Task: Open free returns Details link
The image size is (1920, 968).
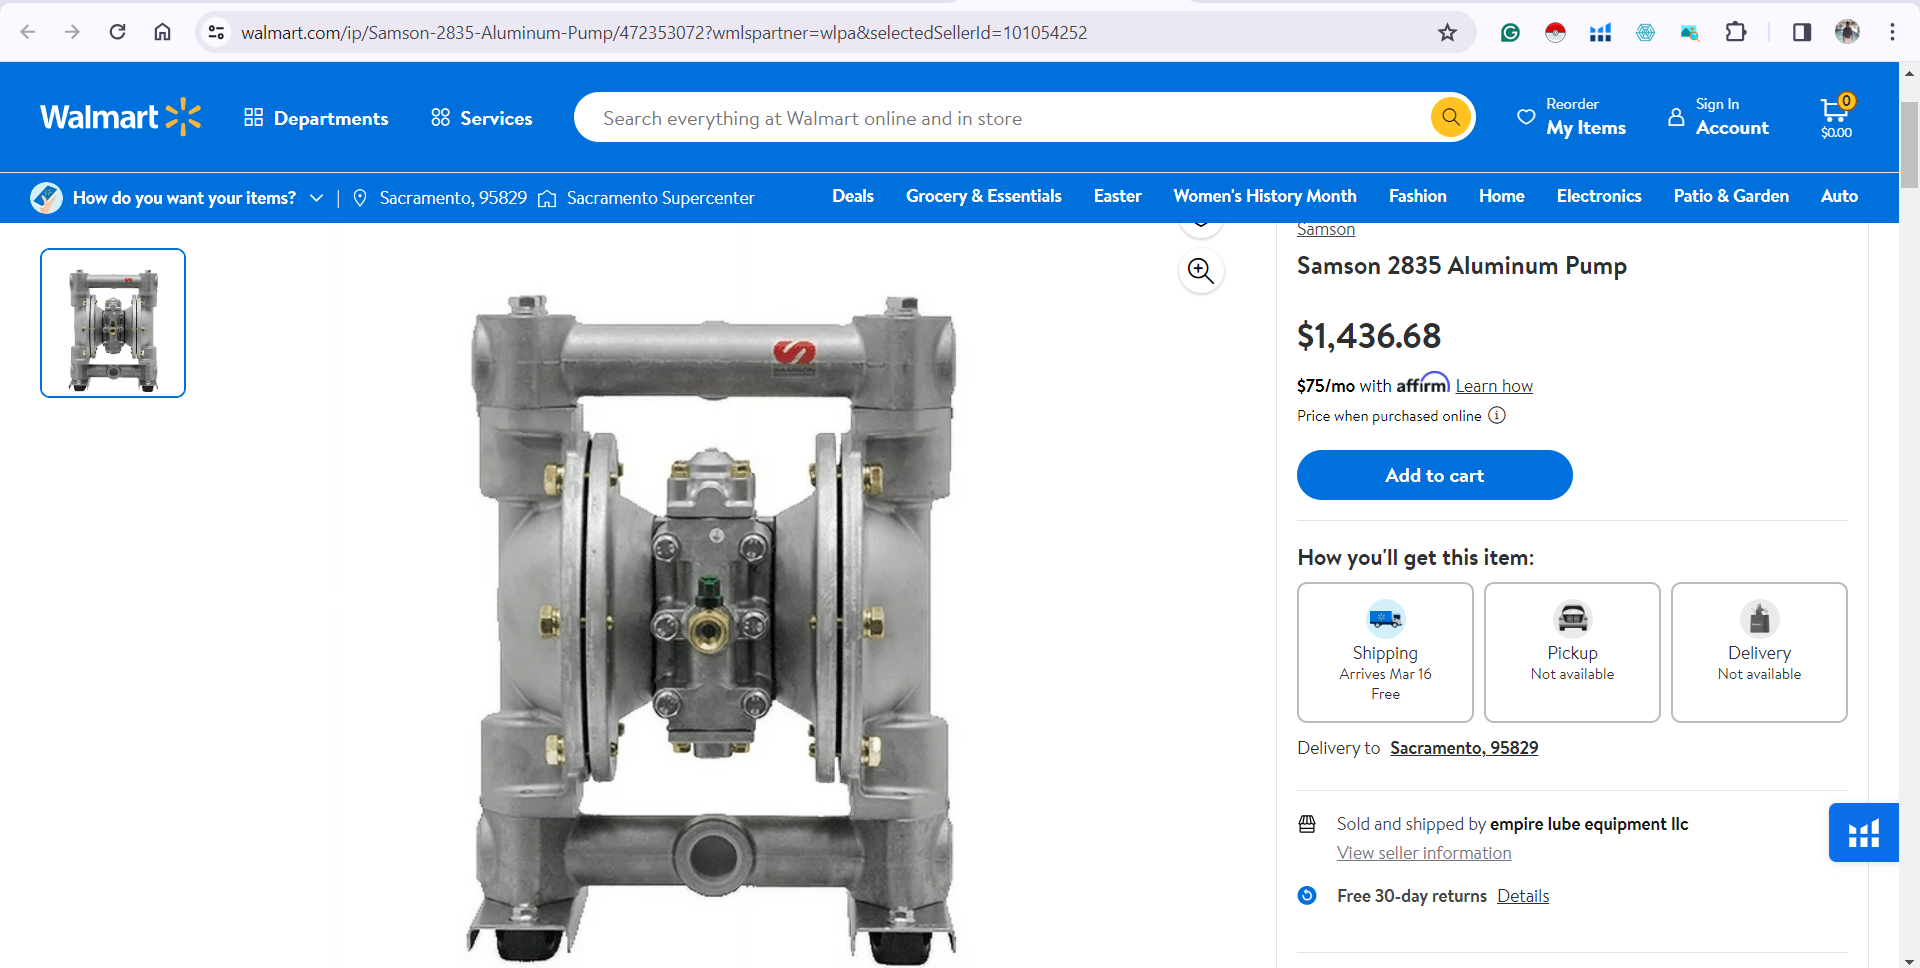Action: click(x=1523, y=896)
